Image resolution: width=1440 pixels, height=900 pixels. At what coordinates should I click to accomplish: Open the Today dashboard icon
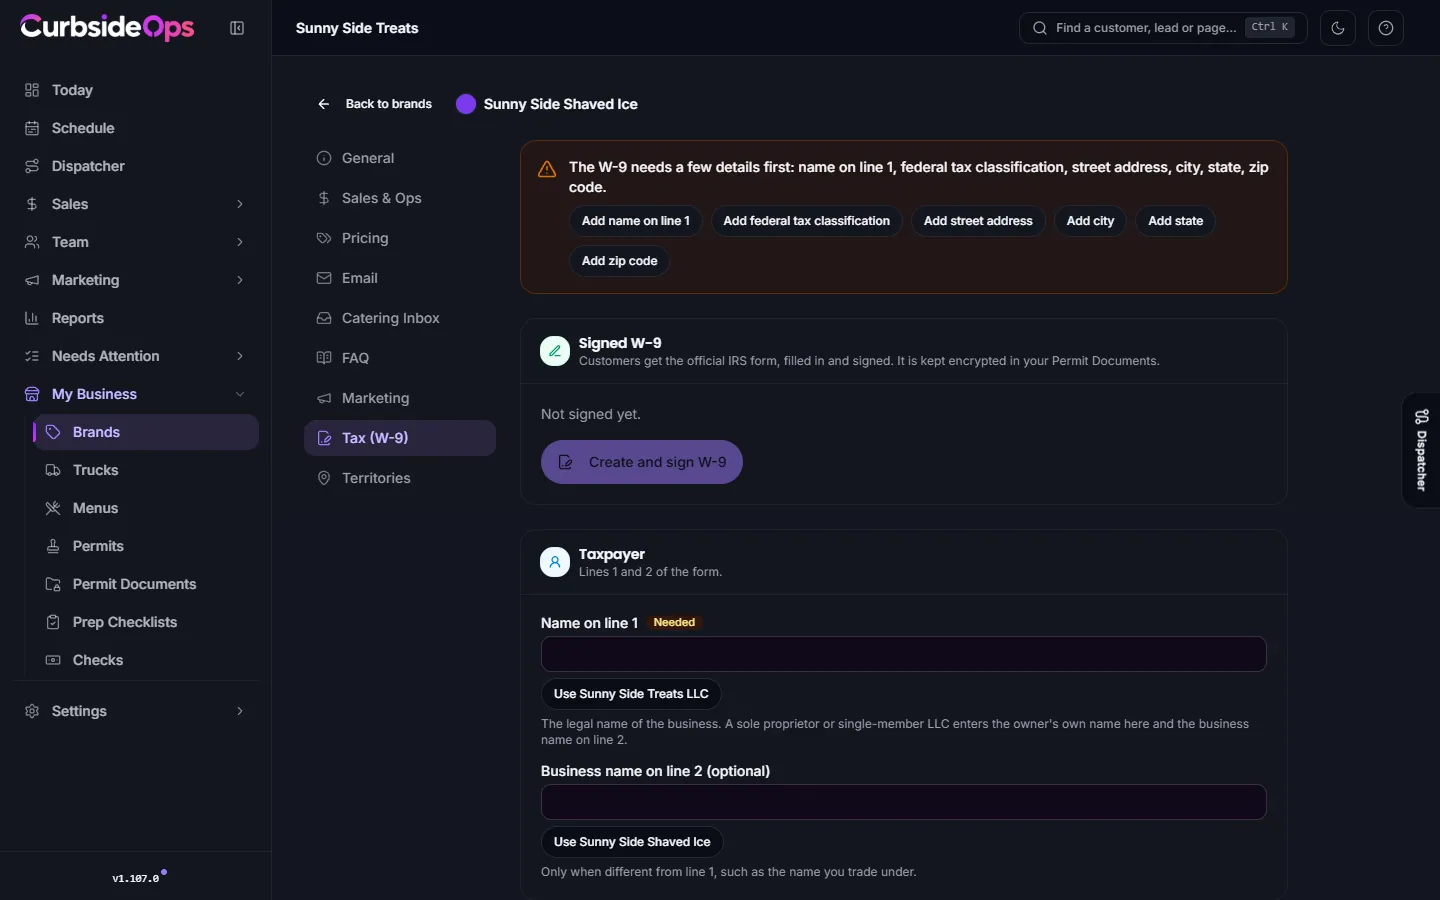[x=32, y=90]
